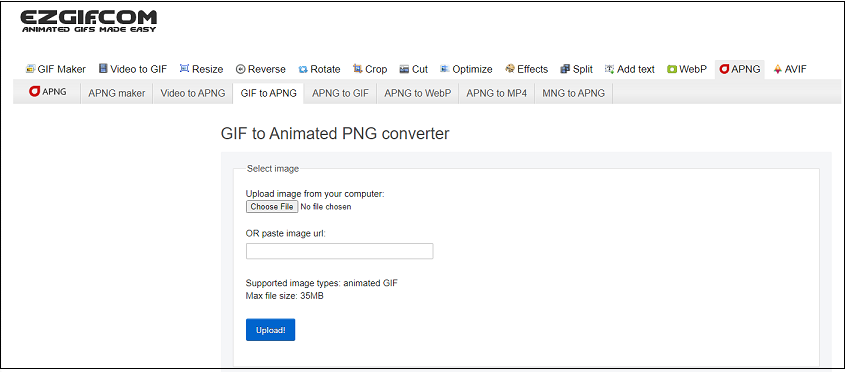848x372 pixels.
Task: Click the 'OR paste image url:' label
Action: coord(286,234)
